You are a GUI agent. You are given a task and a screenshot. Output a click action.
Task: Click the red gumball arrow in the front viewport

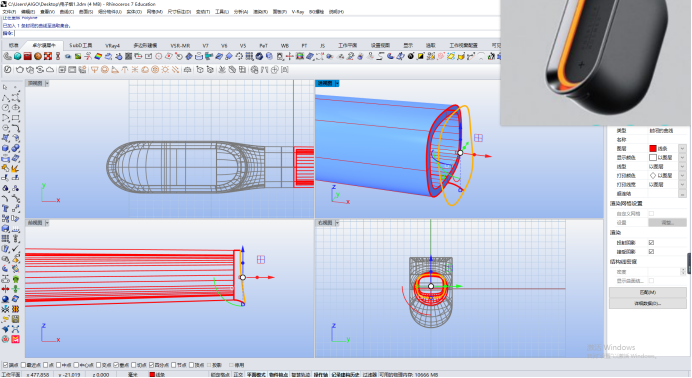[x=270, y=277]
